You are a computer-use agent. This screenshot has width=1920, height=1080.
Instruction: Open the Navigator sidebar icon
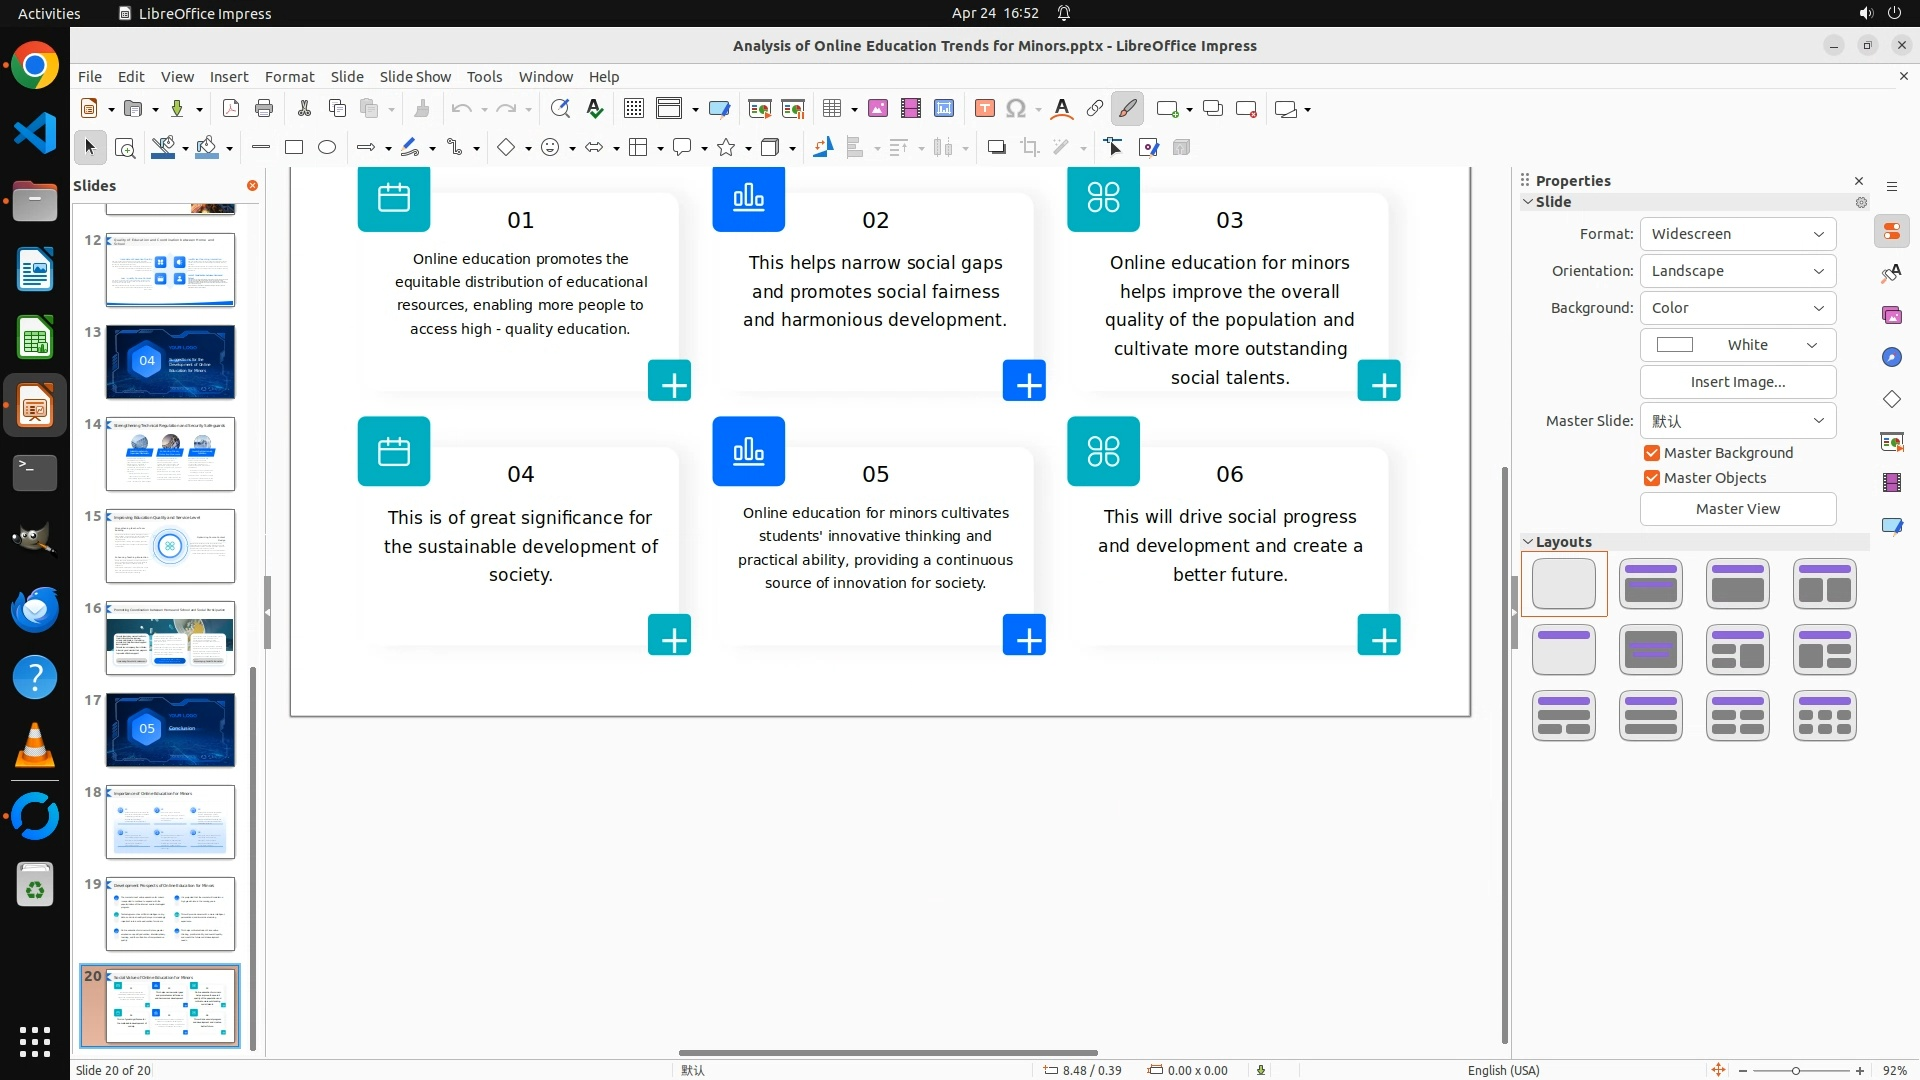click(x=1892, y=358)
